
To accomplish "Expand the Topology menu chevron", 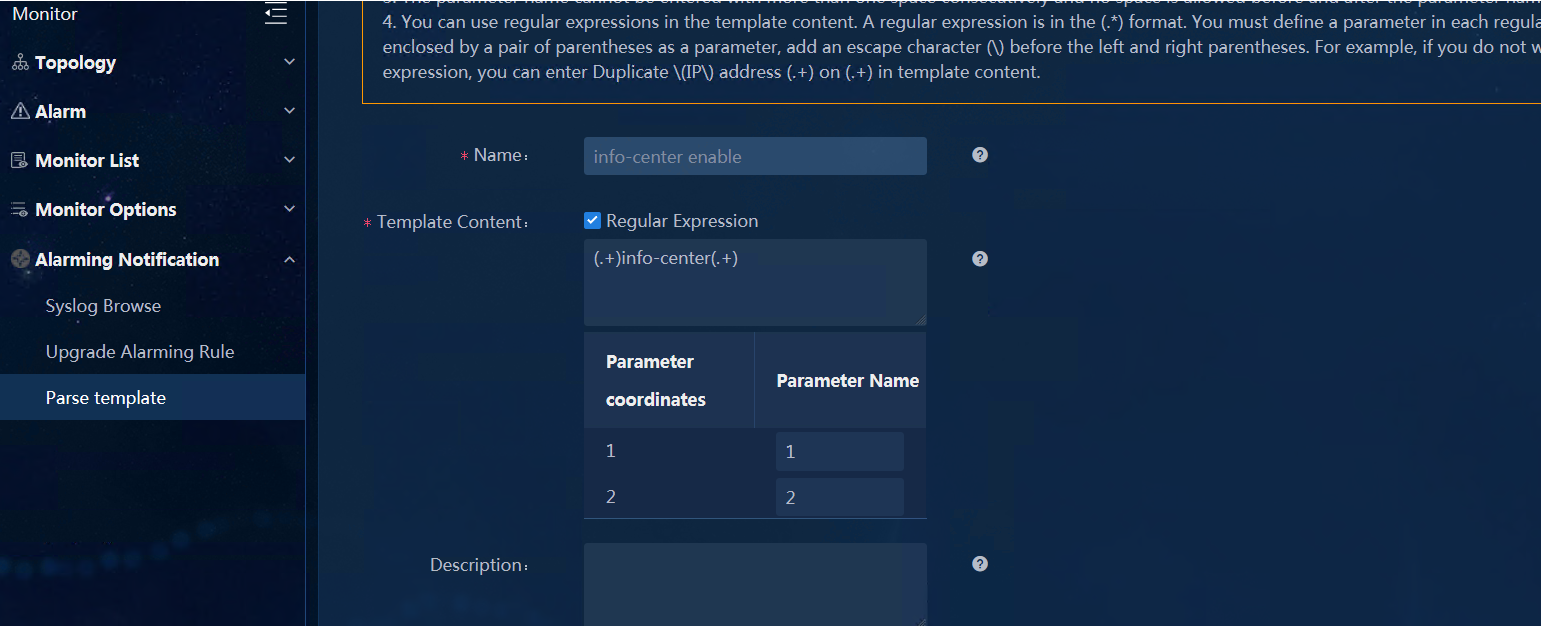I will pos(290,62).
